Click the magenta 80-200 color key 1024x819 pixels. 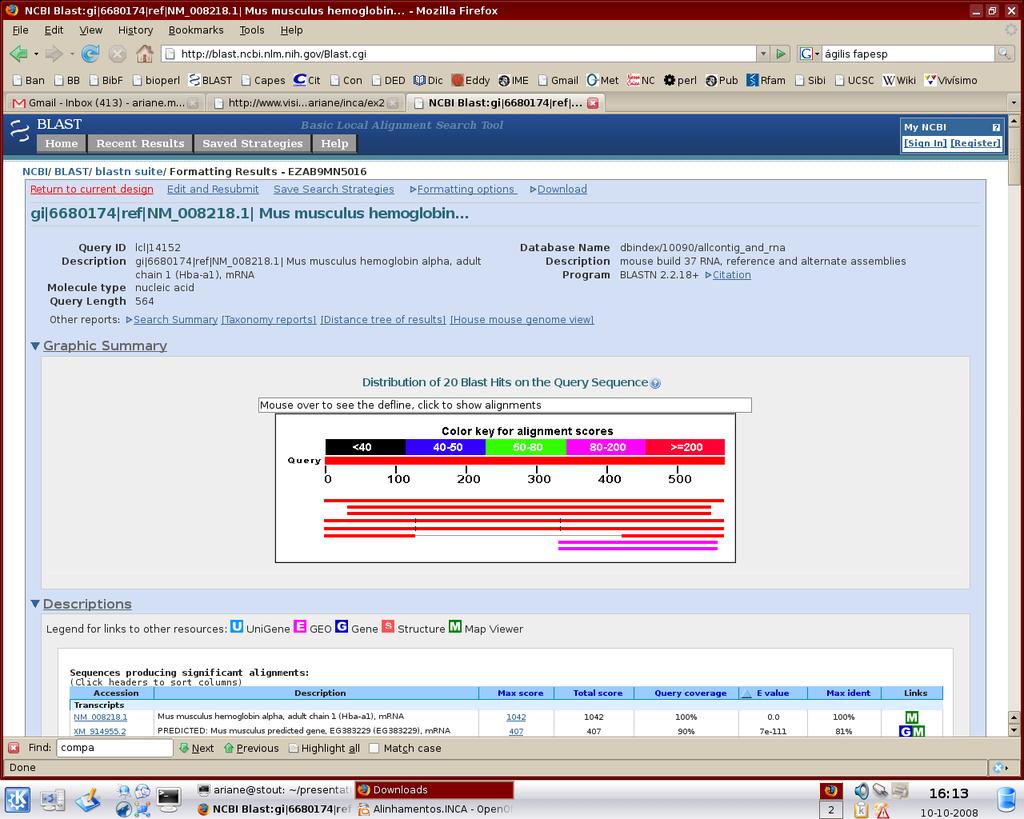(x=606, y=447)
